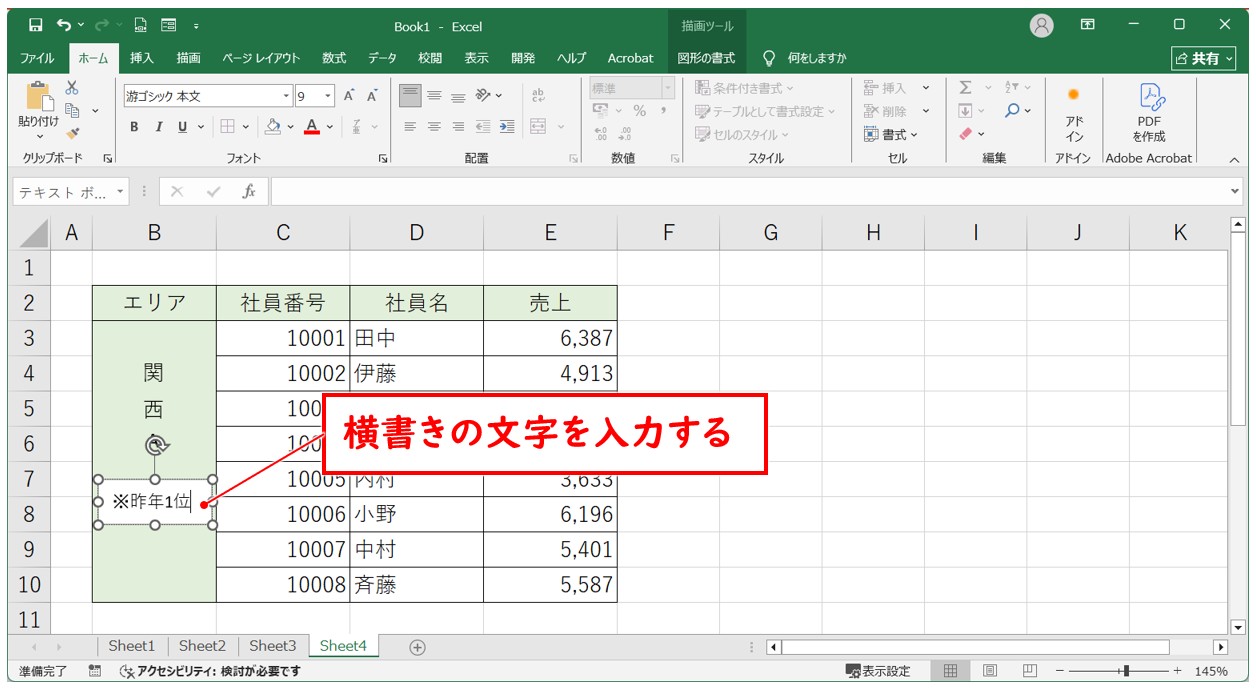
Task: Click the Save icon in title bar
Action: pos(35,25)
